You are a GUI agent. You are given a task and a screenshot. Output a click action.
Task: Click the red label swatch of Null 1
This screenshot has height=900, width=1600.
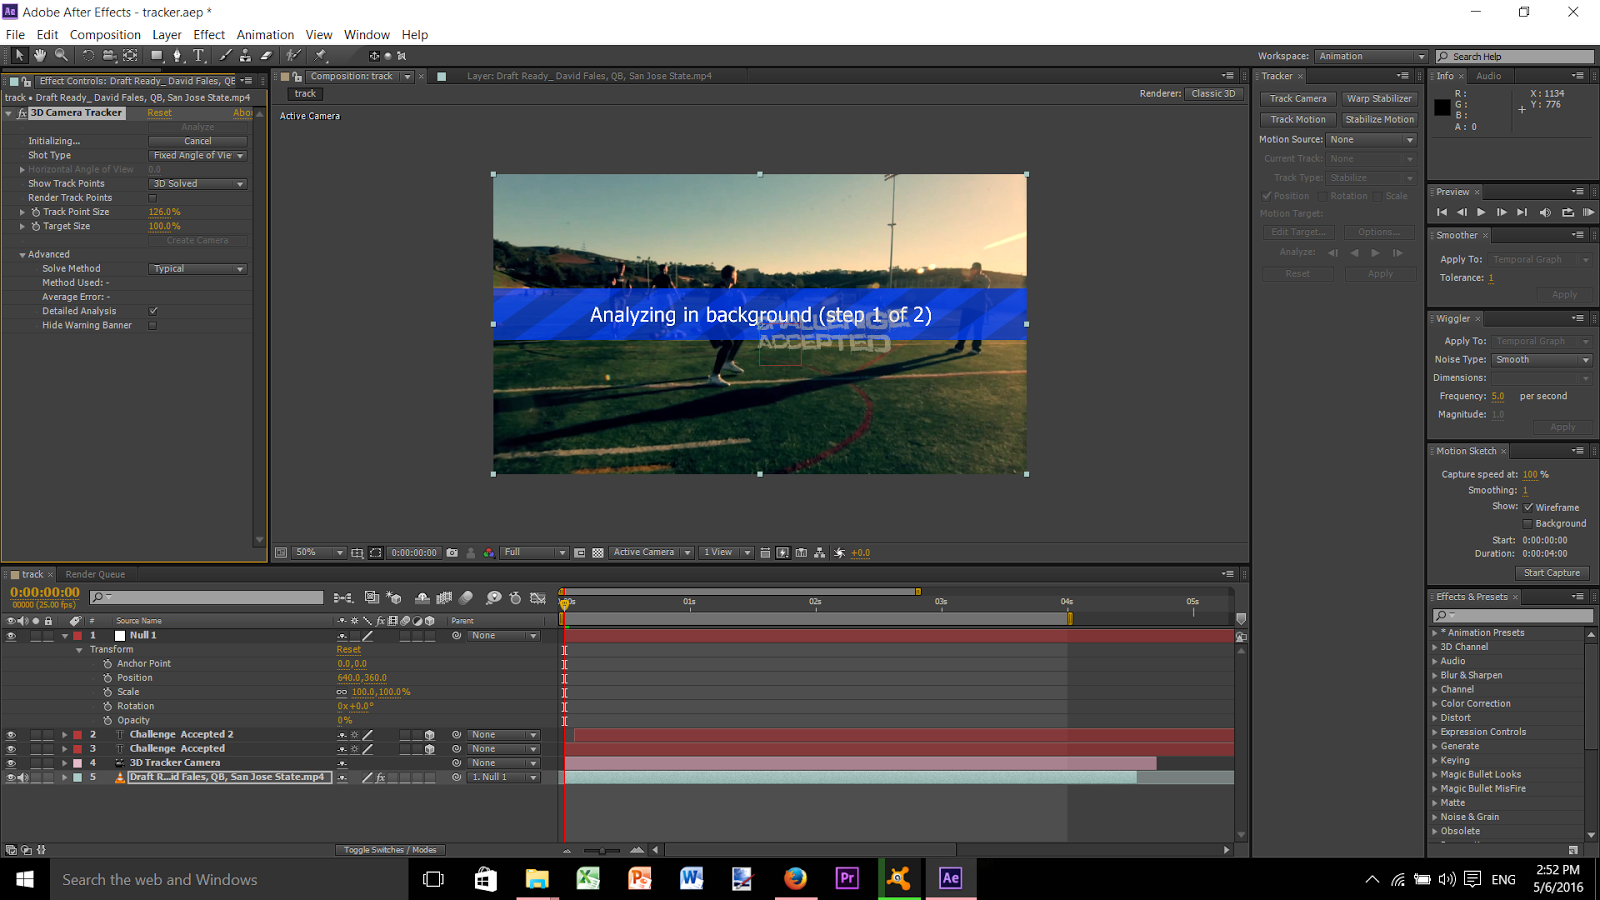tap(78, 636)
